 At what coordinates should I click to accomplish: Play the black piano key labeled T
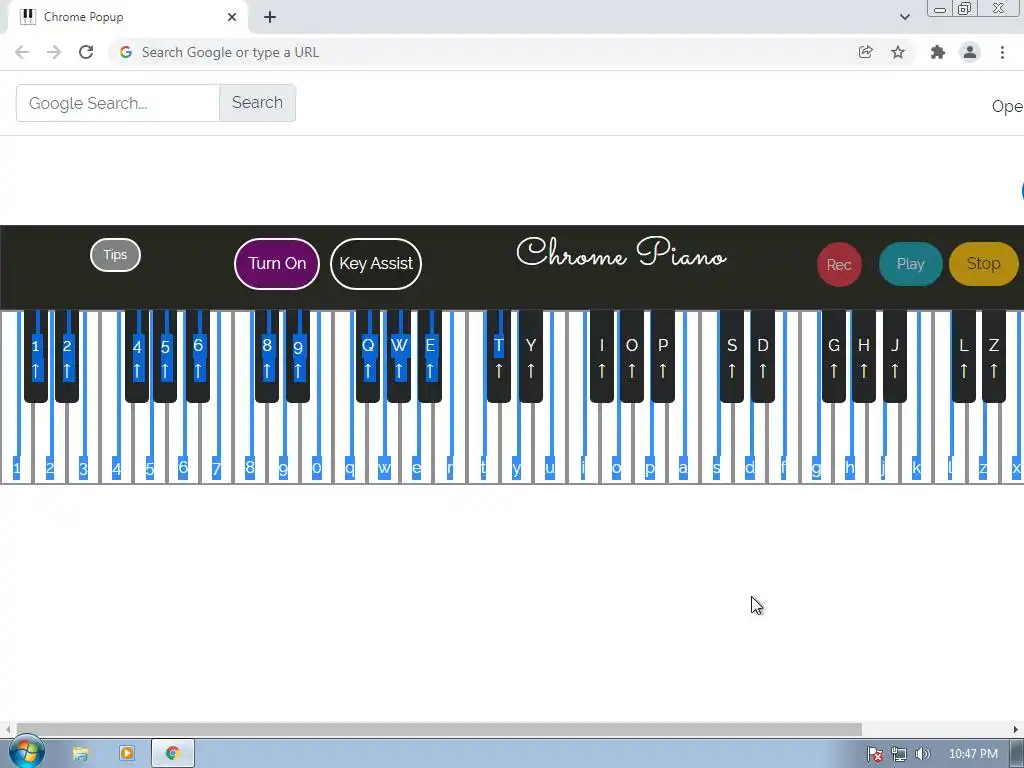click(499, 356)
